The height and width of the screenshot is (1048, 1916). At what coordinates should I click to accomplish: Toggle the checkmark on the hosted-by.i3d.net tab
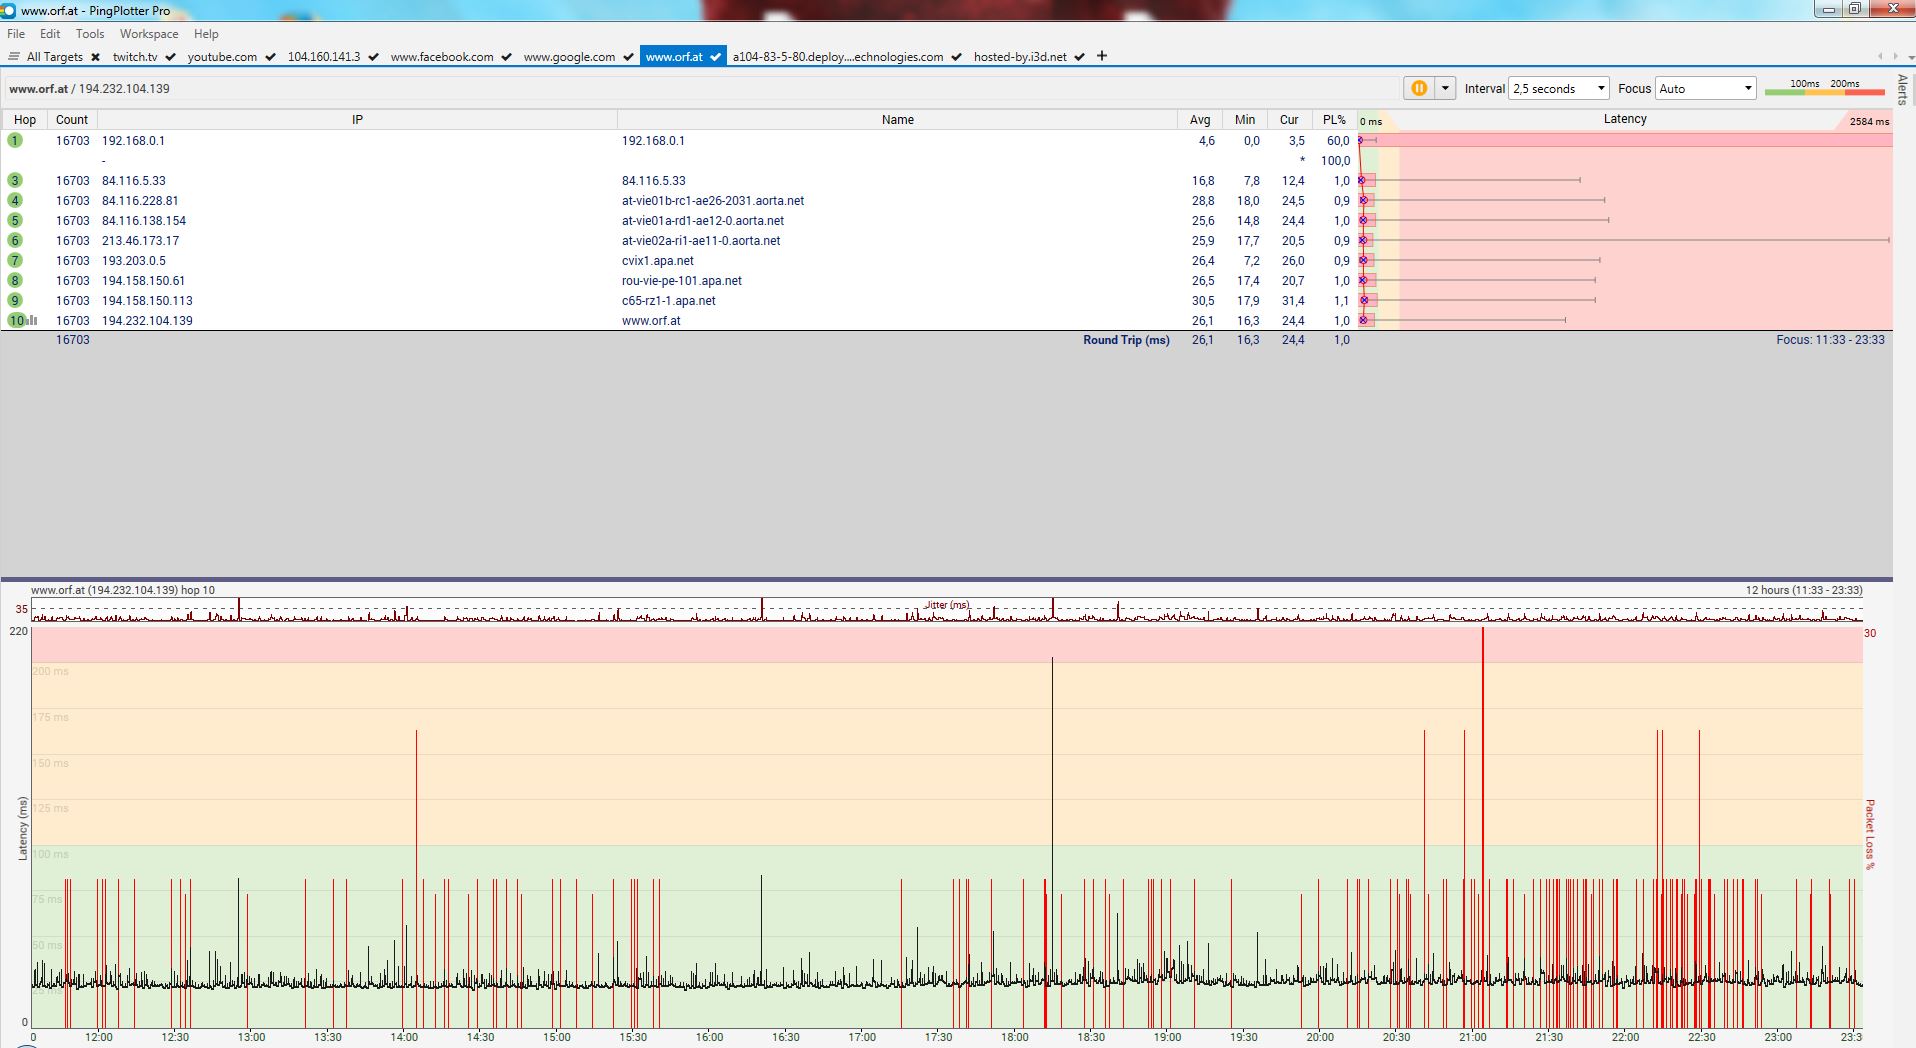(x=1080, y=57)
